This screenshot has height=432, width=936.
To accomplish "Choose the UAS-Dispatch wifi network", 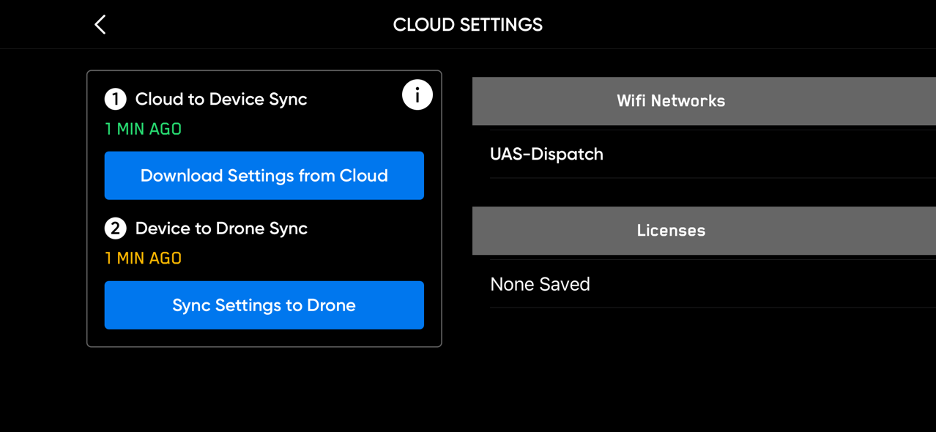I will pyautogui.click(x=547, y=155).
